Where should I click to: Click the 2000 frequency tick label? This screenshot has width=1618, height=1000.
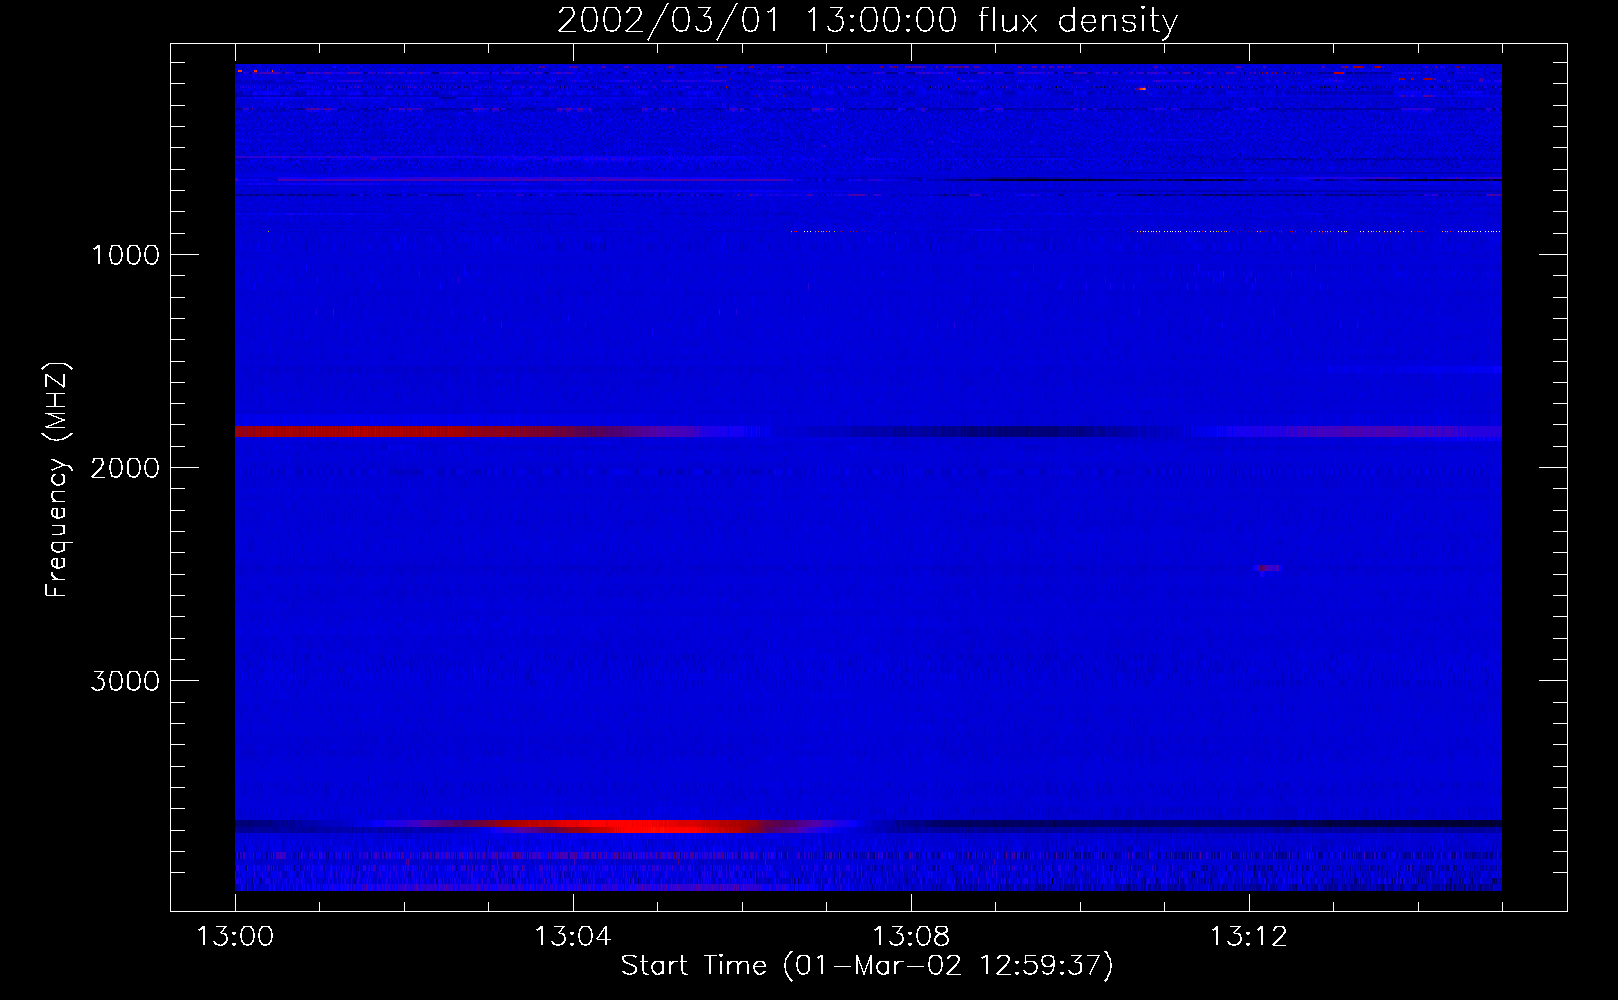[x=125, y=468]
